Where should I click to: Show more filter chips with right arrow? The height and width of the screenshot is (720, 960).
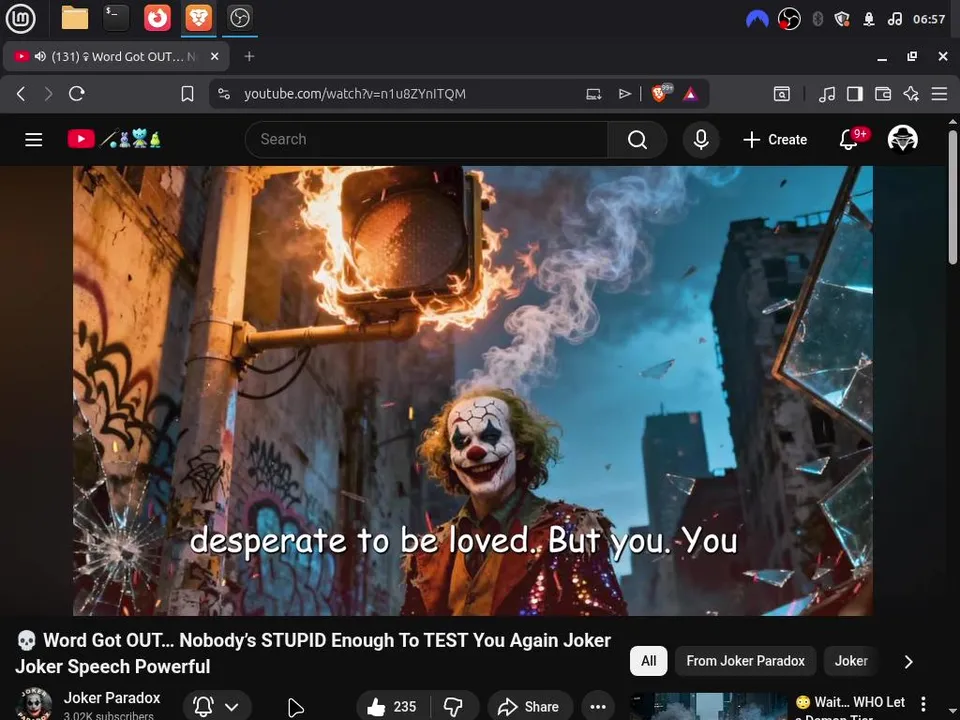pyautogui.click(x=909, y=661)
